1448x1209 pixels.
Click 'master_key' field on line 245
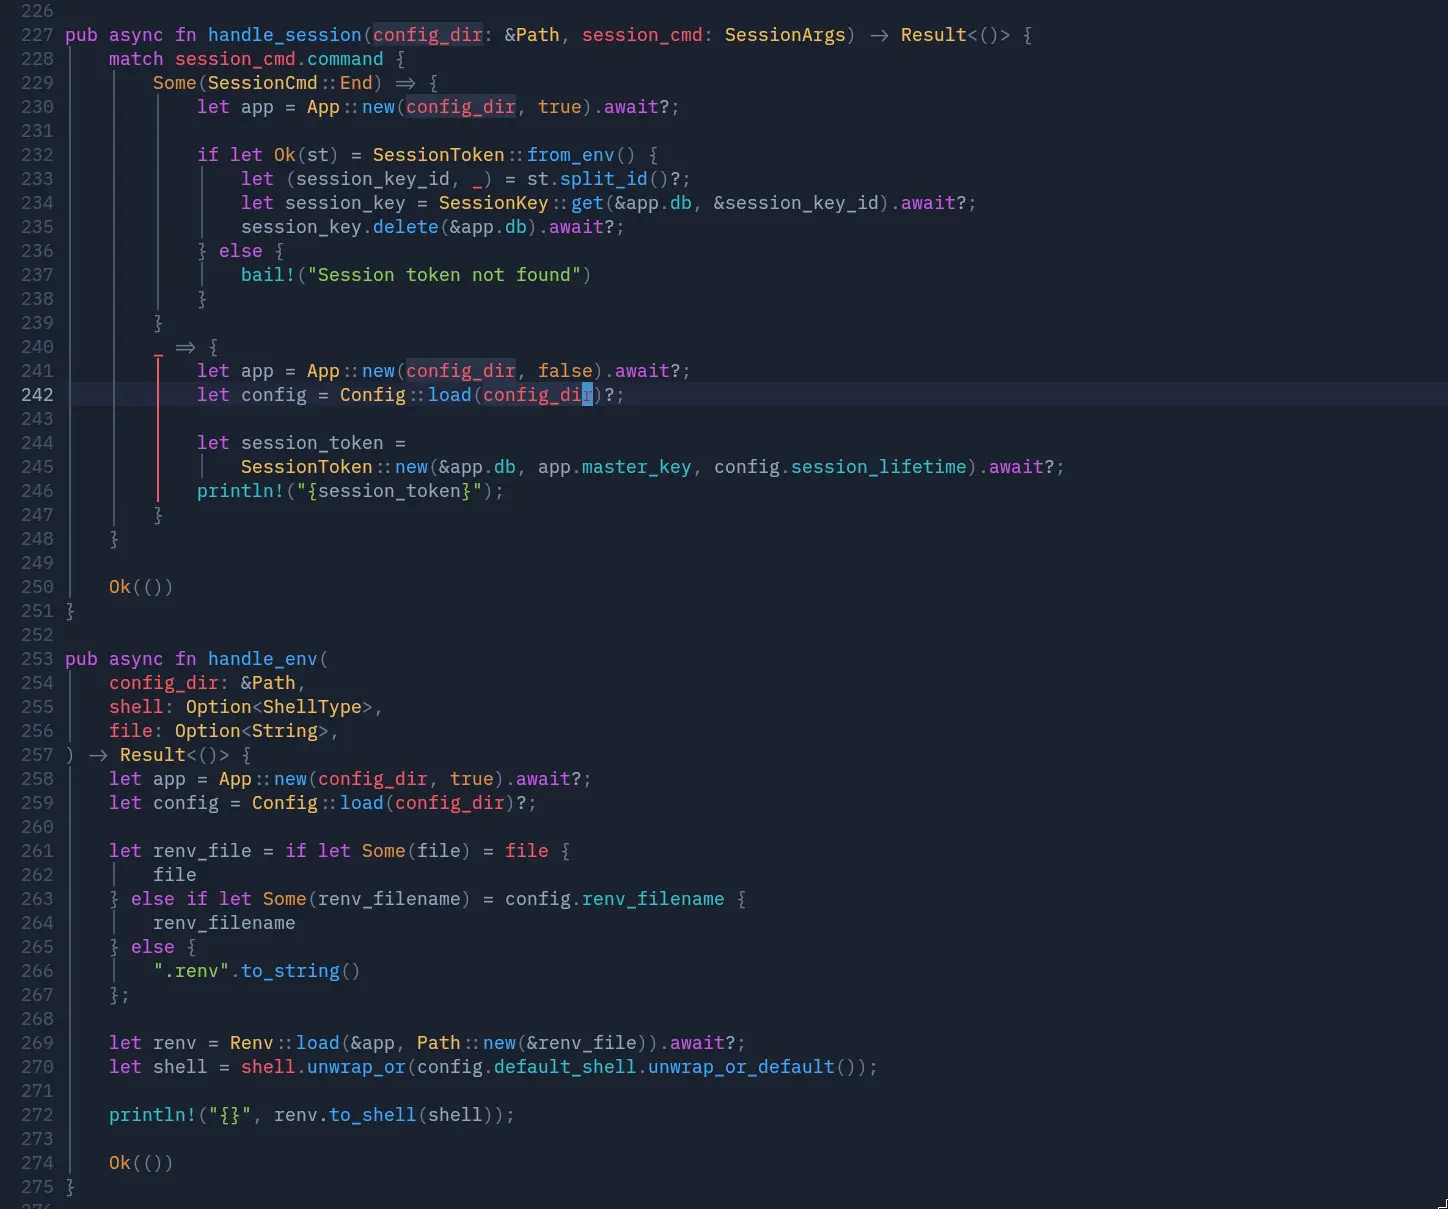(x=637, y=467)
